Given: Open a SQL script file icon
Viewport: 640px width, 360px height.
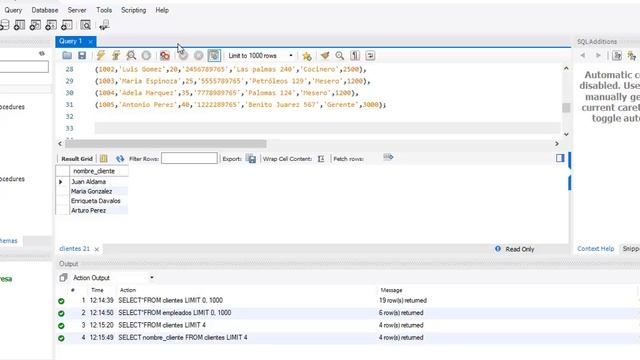Looking at the screenshot, I should tap(67, 56).
